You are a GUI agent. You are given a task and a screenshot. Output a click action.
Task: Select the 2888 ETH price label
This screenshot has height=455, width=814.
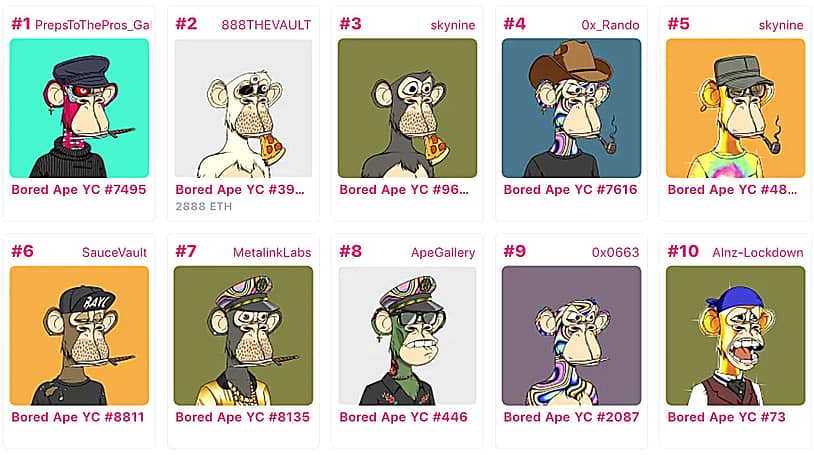click(204, 206)
